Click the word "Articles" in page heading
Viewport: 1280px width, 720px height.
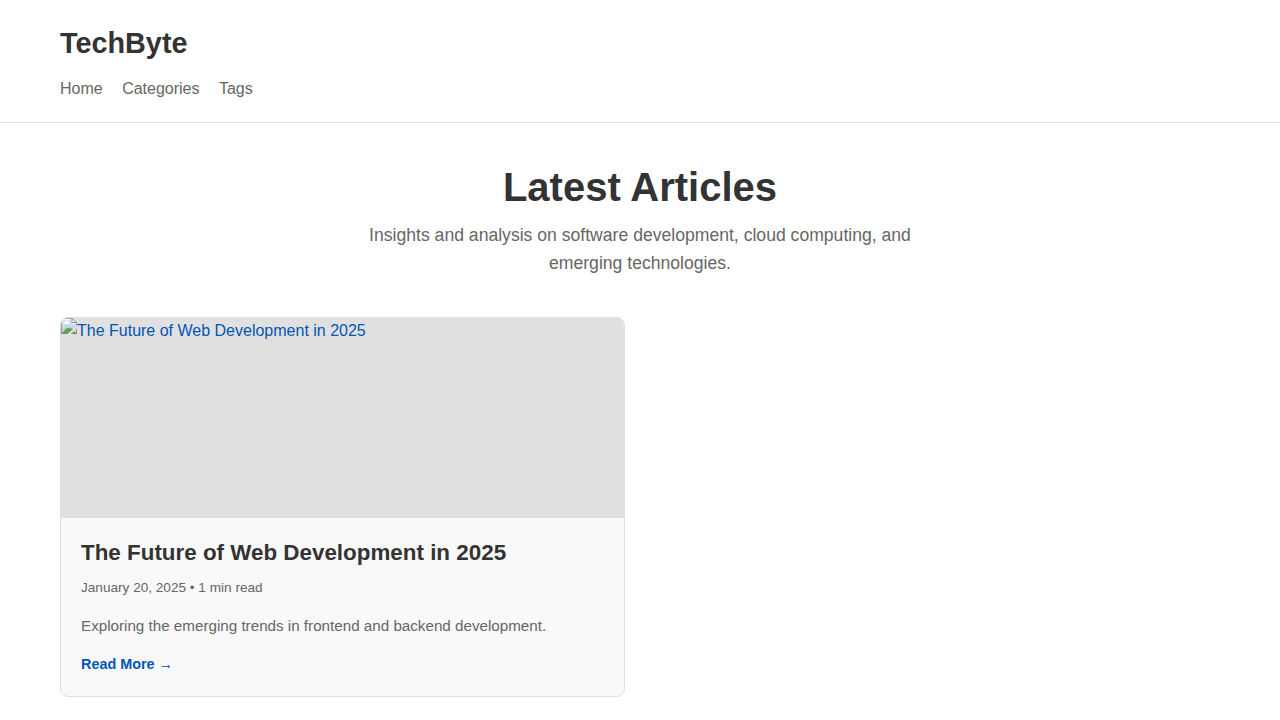pos(703,187)
